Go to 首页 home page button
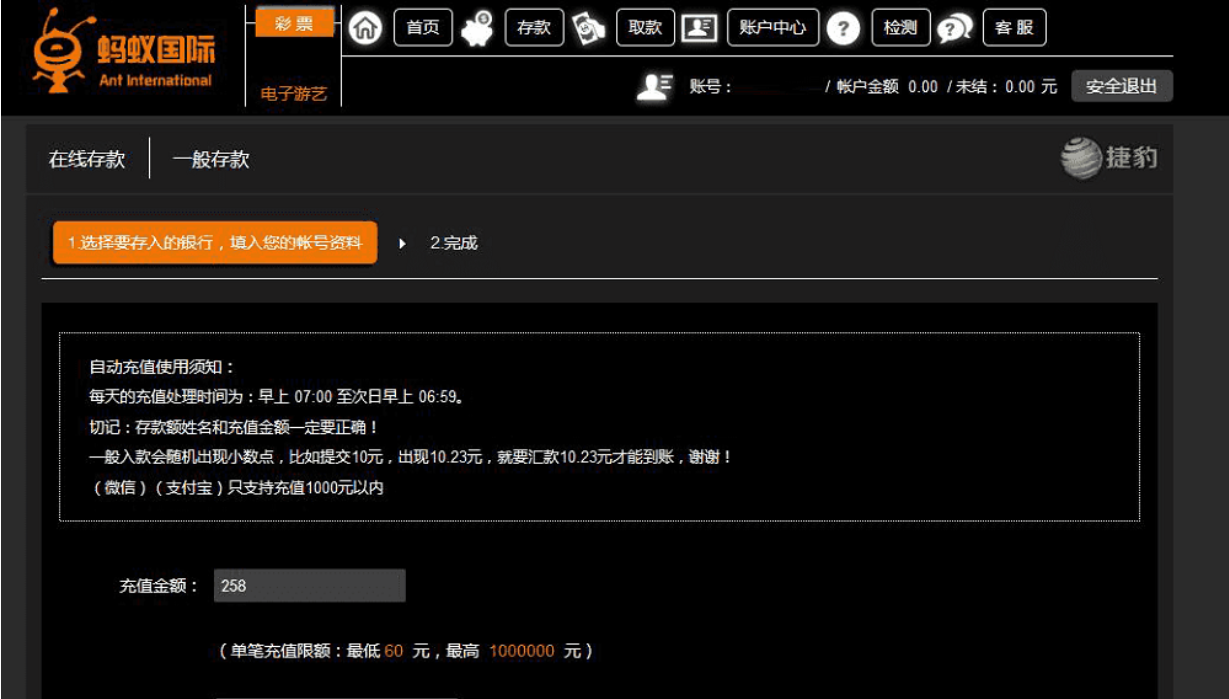This screenshot has height=699, width=1229. (423, 28)
